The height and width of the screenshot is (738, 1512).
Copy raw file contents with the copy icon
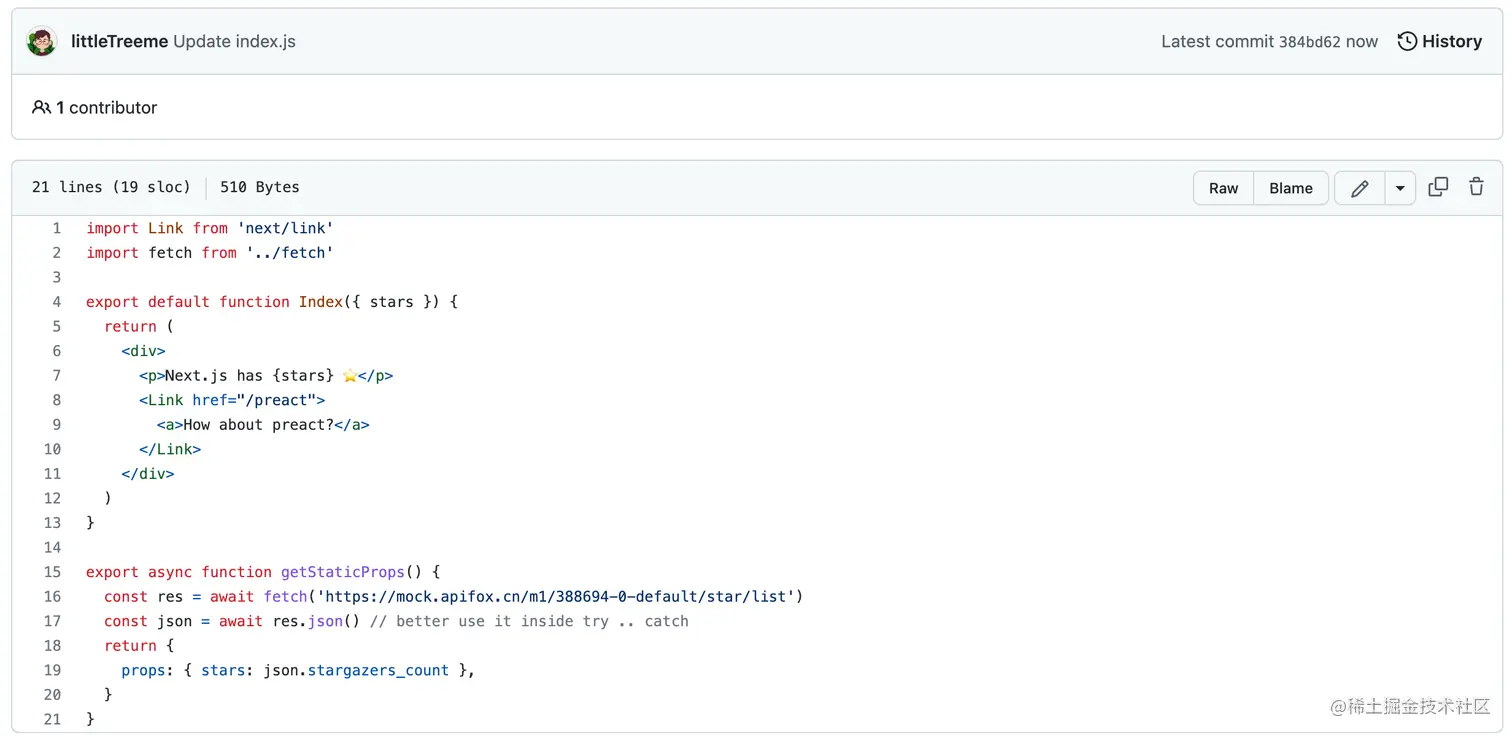pos(1438,187)
